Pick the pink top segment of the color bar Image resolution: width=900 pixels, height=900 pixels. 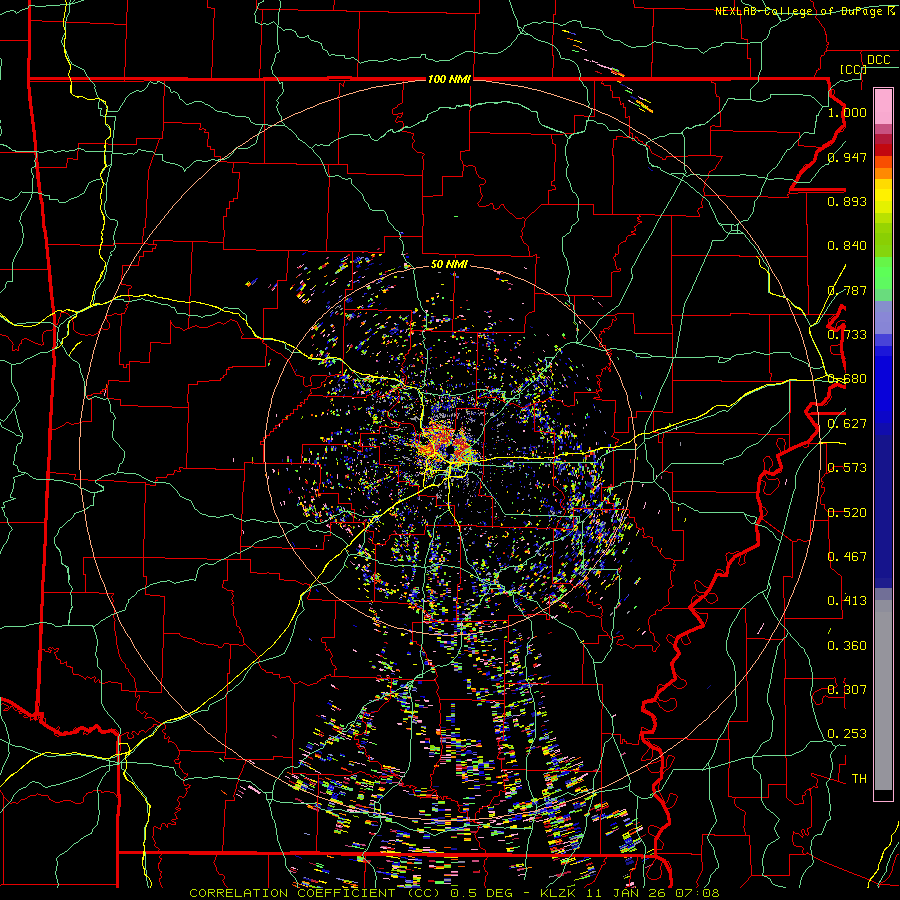[883, 106]
